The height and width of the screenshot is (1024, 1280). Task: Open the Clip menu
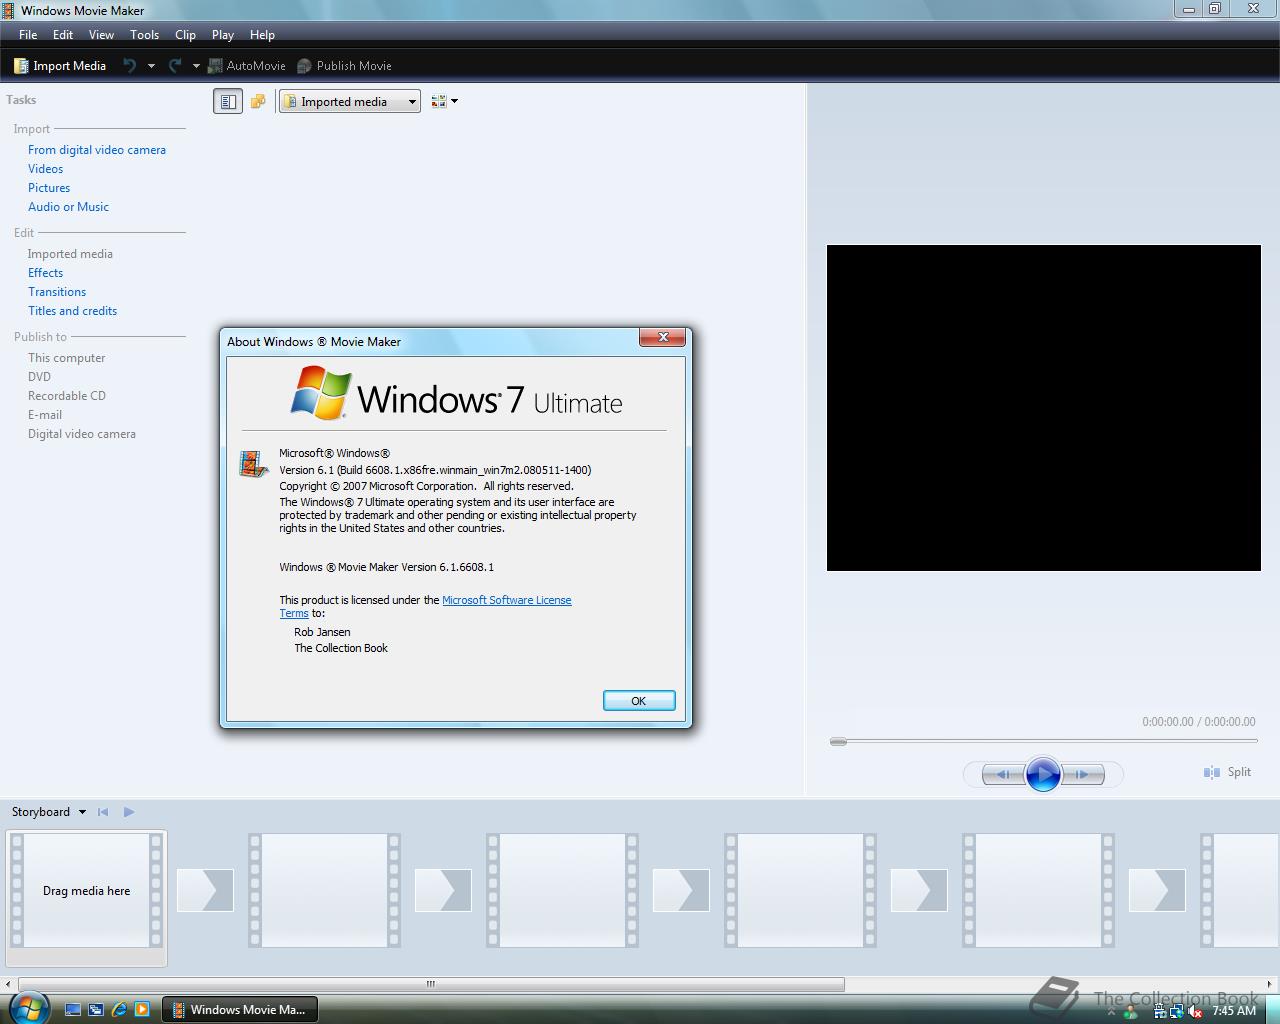tap(185, 34)
